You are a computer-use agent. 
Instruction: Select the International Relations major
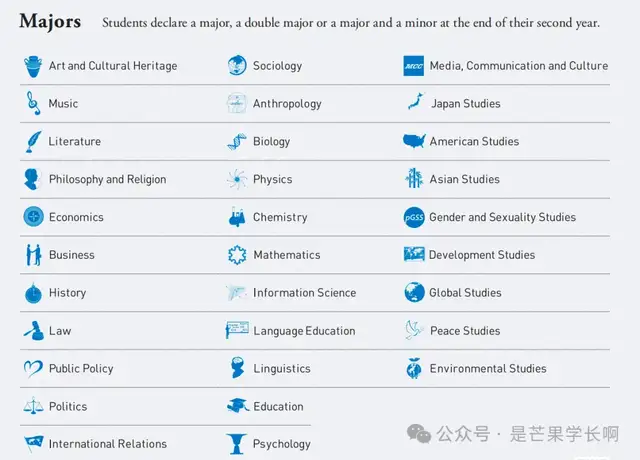(107, 444)
